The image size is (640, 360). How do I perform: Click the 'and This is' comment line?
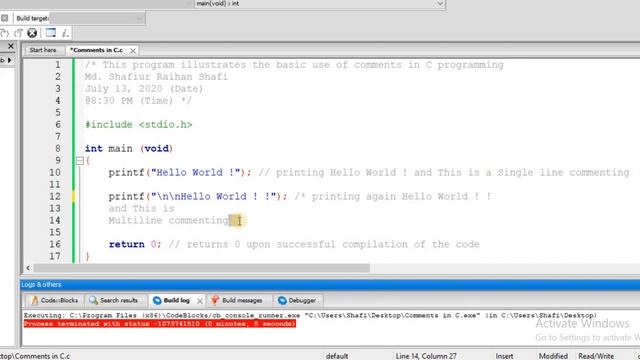[142, 209]
